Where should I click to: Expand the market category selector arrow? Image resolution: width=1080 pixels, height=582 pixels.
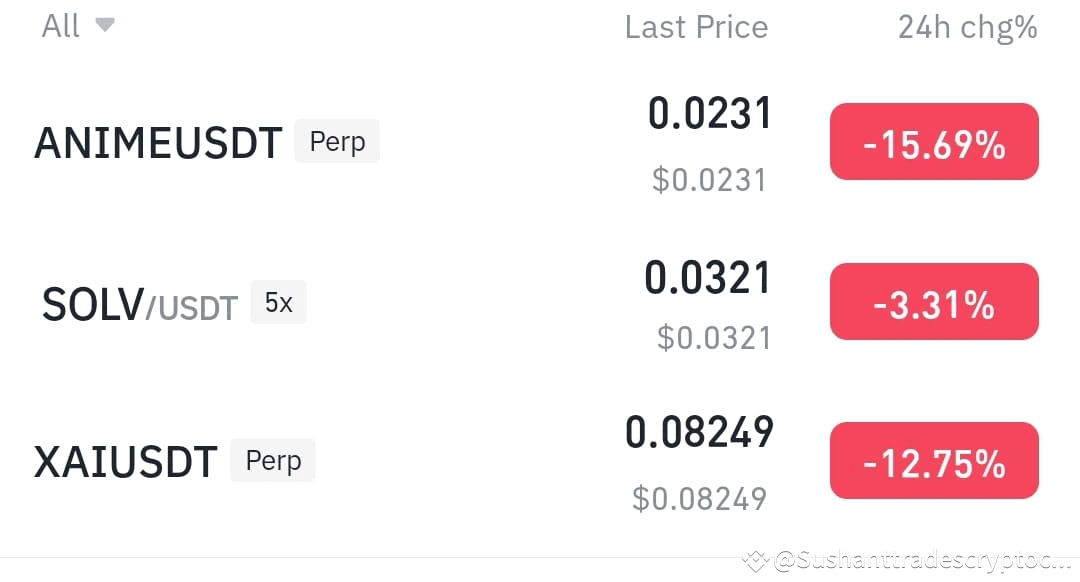(x=106, y=25)
